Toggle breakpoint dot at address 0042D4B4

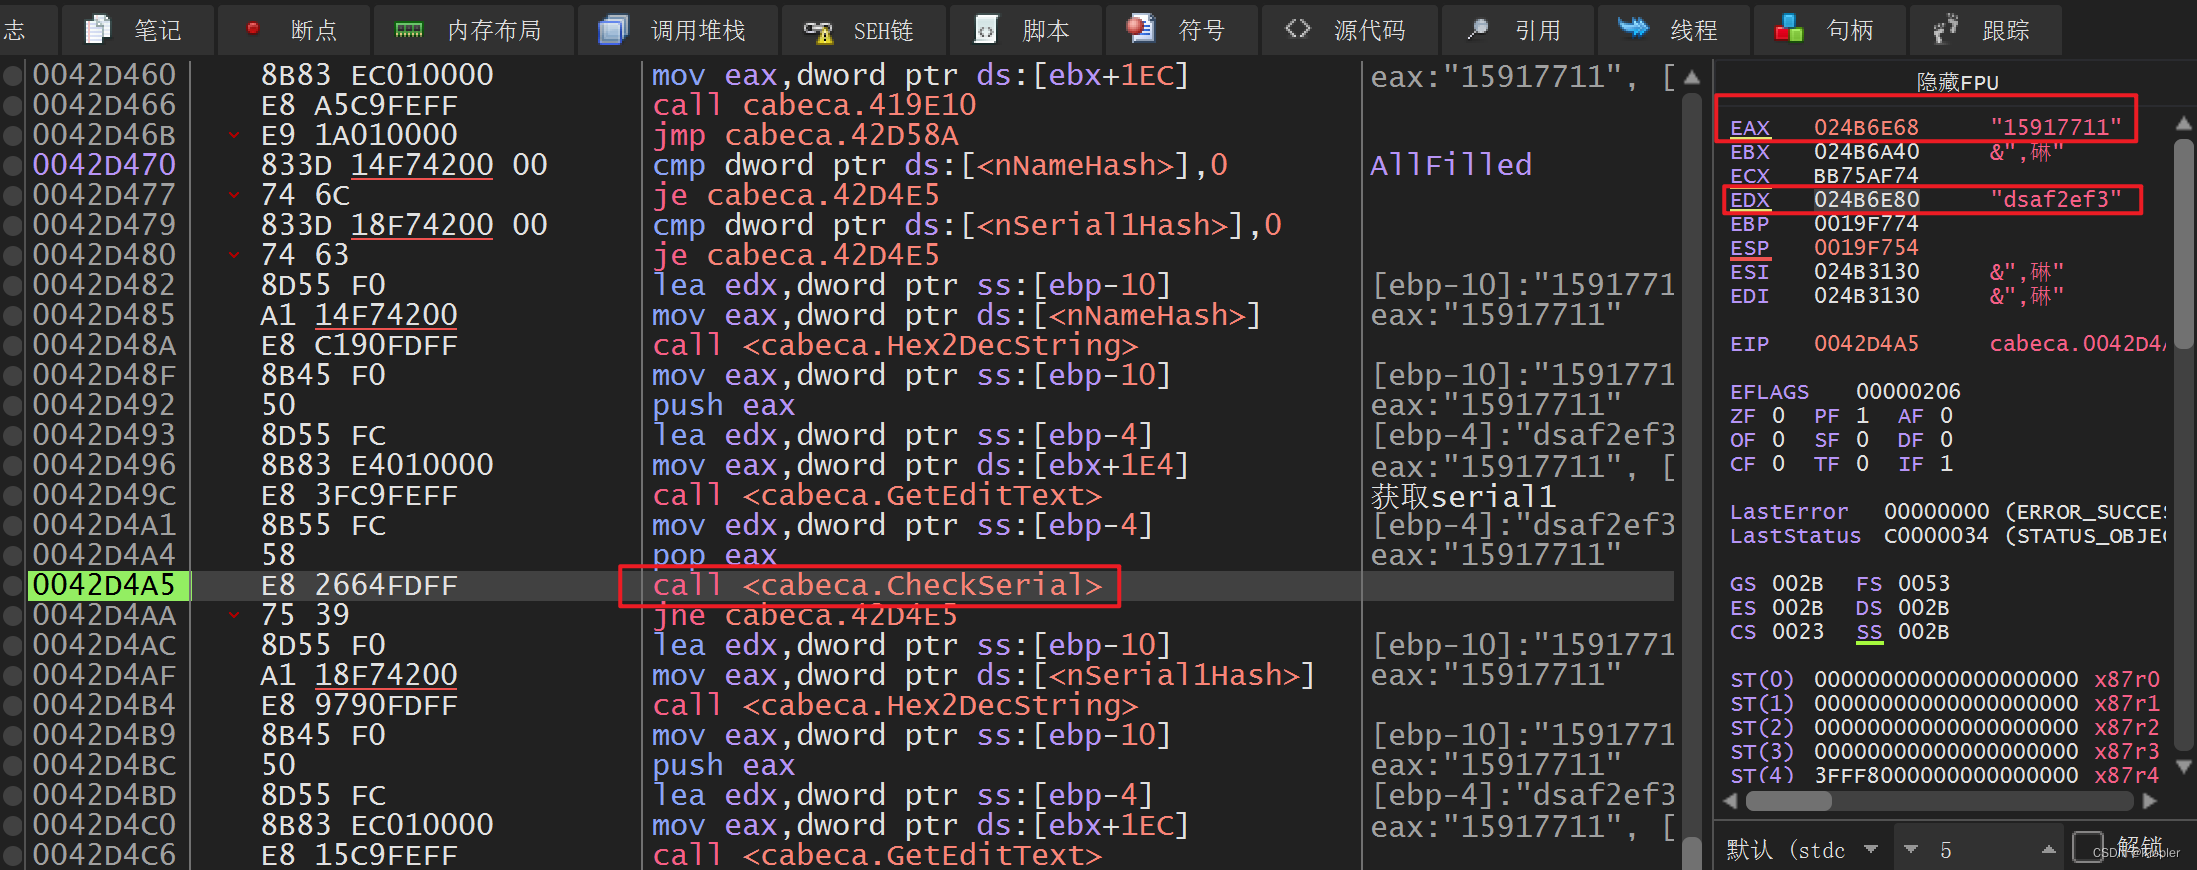tap(12, 705)
